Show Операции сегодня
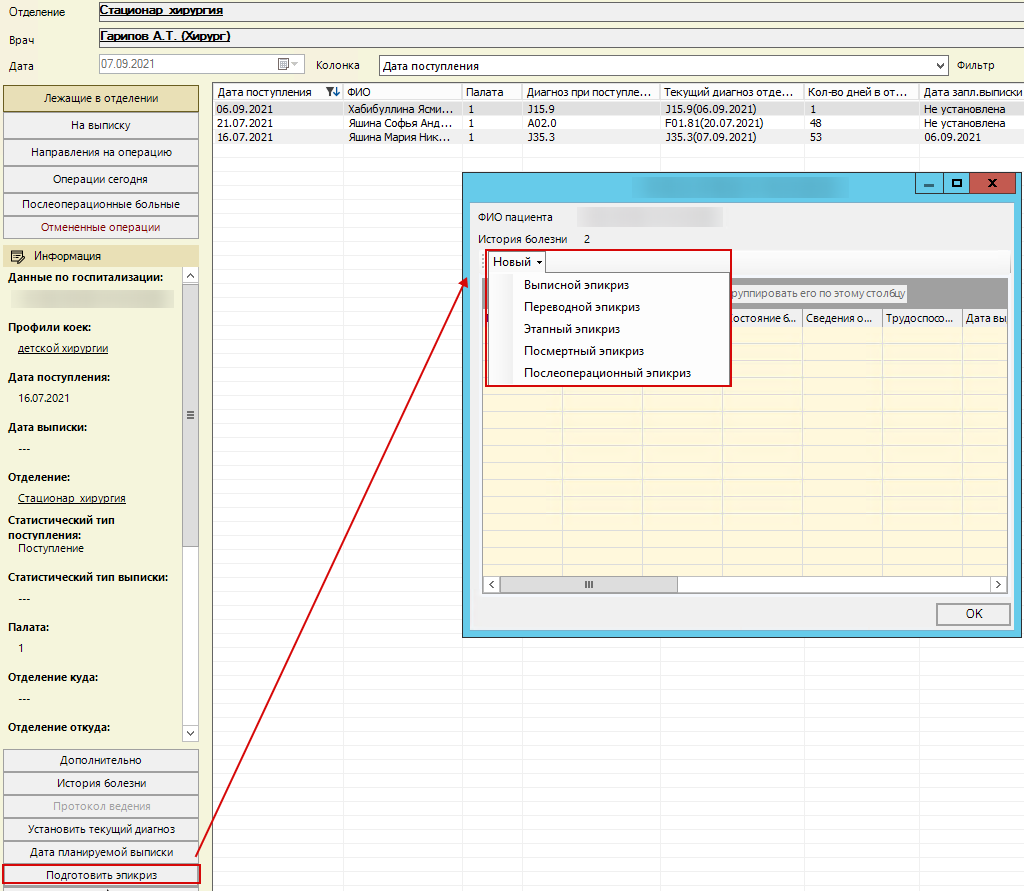Viewport: 1024px width, 891px height. [101, 179]
